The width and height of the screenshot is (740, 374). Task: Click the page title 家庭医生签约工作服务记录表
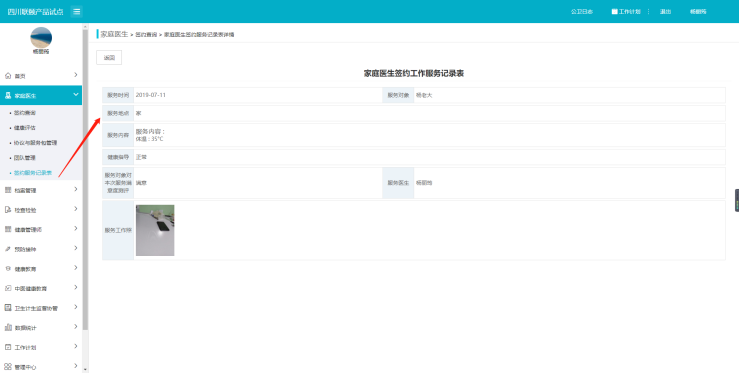[x=414, y=73]
